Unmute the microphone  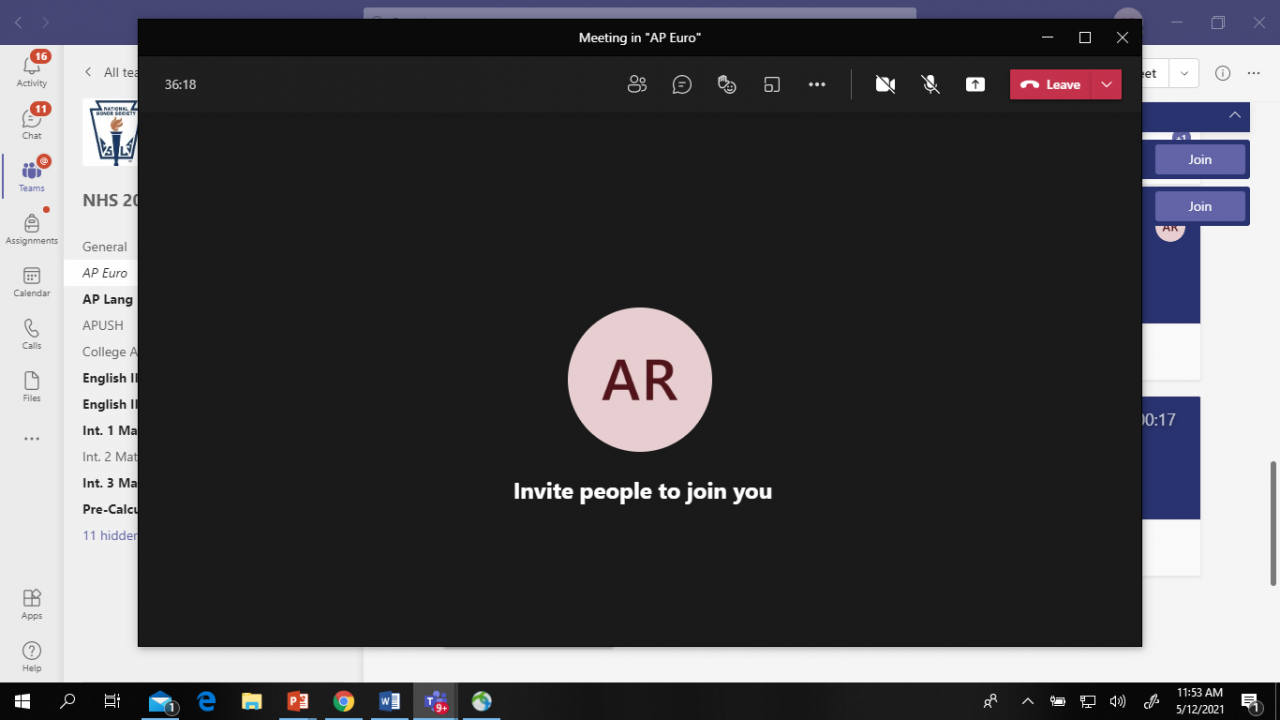[x=931, y=85]
